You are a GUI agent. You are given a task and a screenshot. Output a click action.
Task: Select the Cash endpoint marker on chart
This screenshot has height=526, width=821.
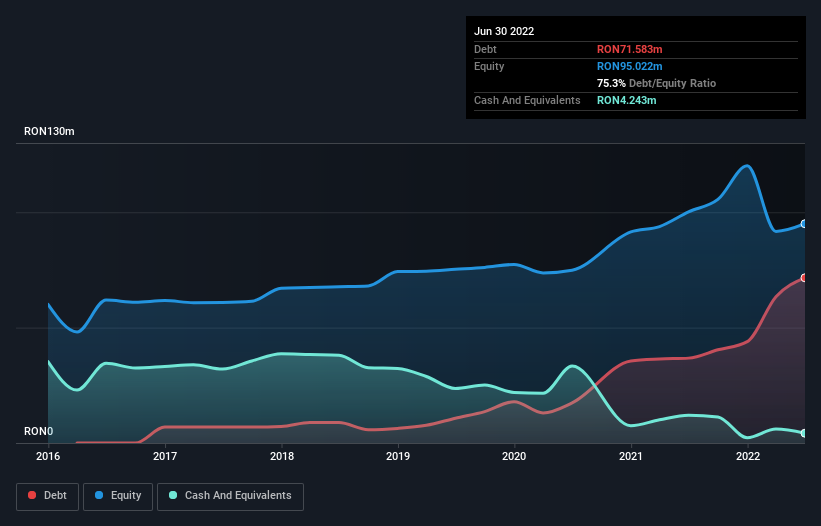(804, 433)
